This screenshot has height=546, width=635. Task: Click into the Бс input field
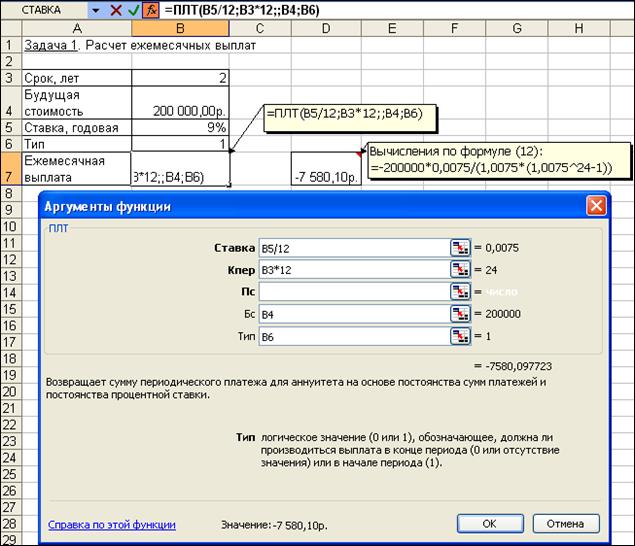tap(350, 314)
